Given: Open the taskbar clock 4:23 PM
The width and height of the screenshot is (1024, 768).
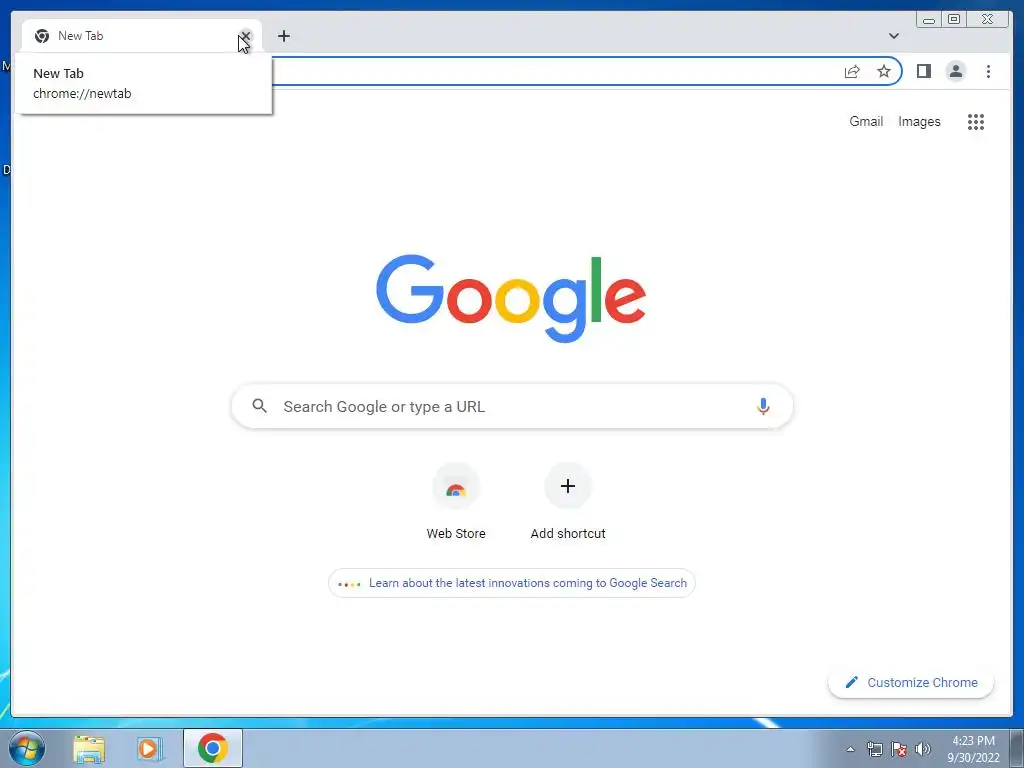Looking at the screenshot, I should [x=973, y=749].
